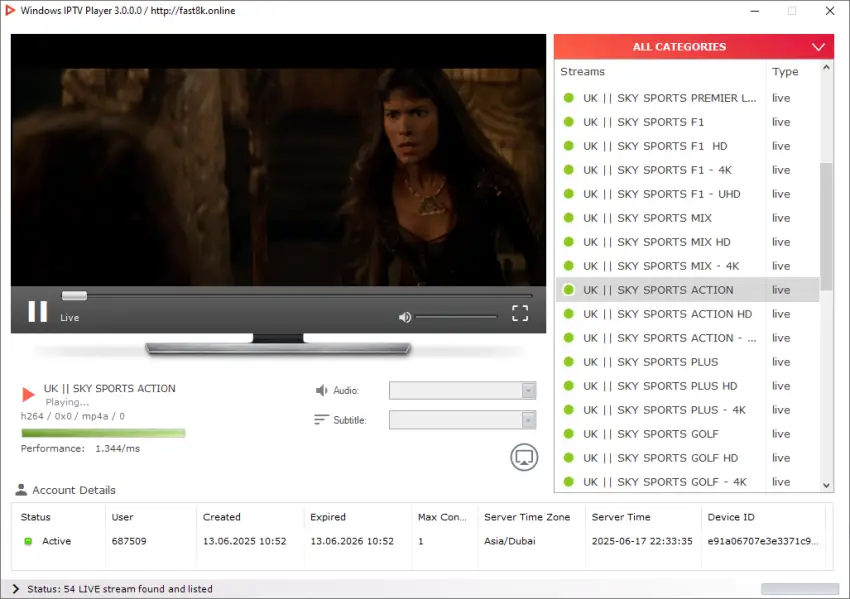Click the Asia/Dubai time zone cell
The width and height of the screenshot is (850, 599).
(x=510, y=541)
